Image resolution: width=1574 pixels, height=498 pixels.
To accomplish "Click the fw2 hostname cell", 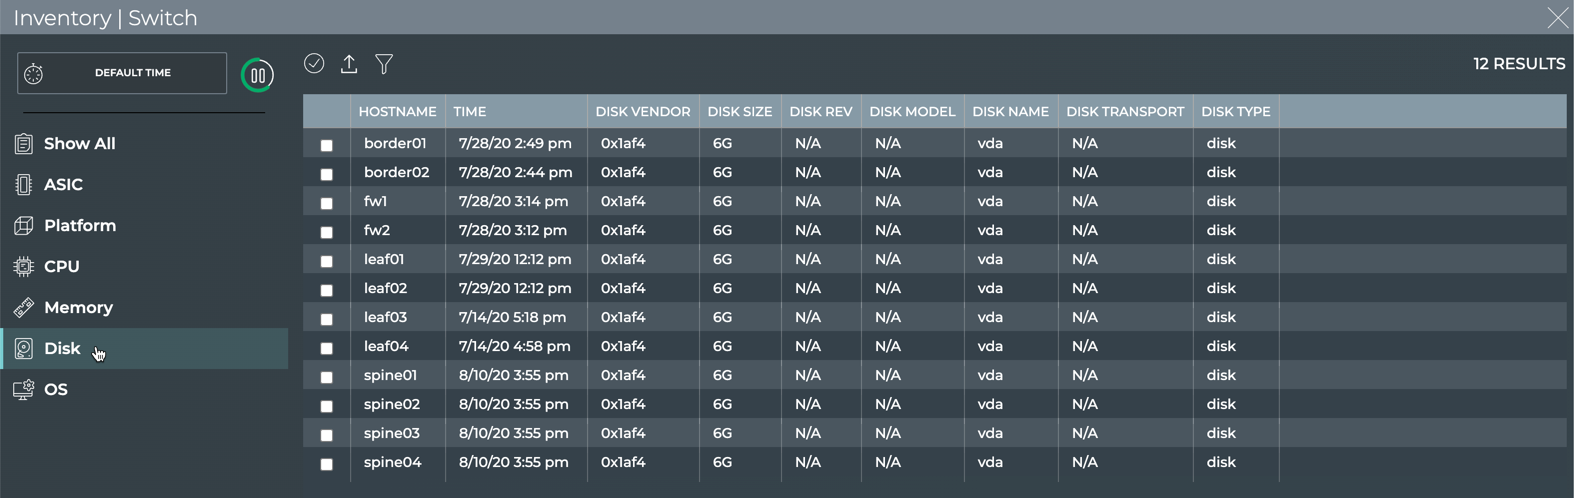I will [x=377, y=230].
